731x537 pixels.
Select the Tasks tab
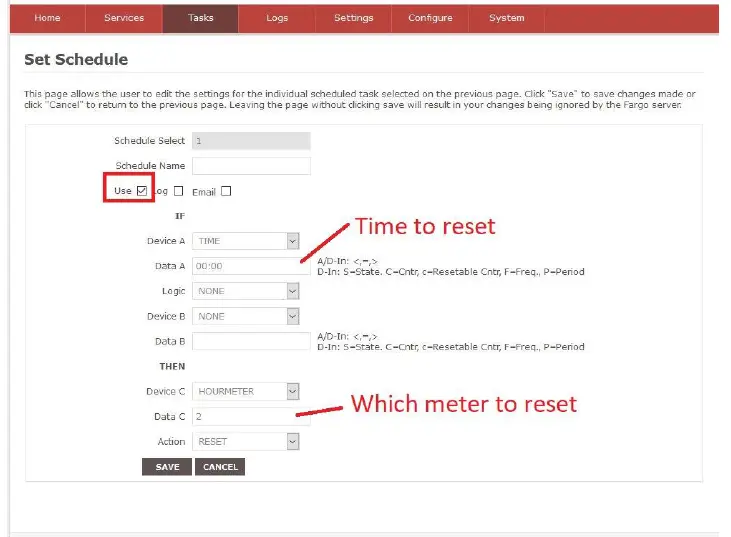(x=200, y=18)
